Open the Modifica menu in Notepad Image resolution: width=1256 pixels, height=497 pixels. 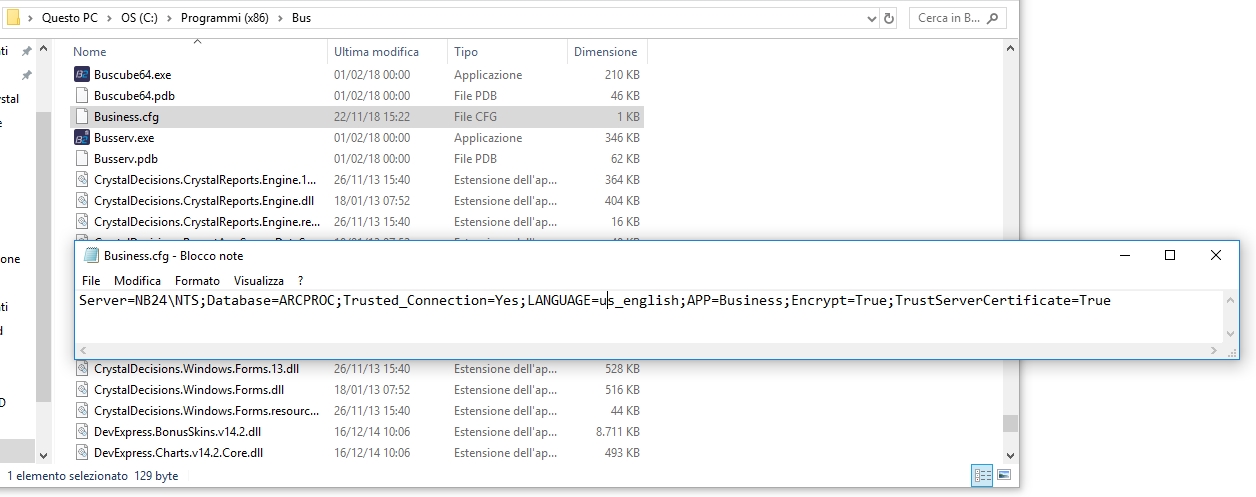click(x=137, y=281)
